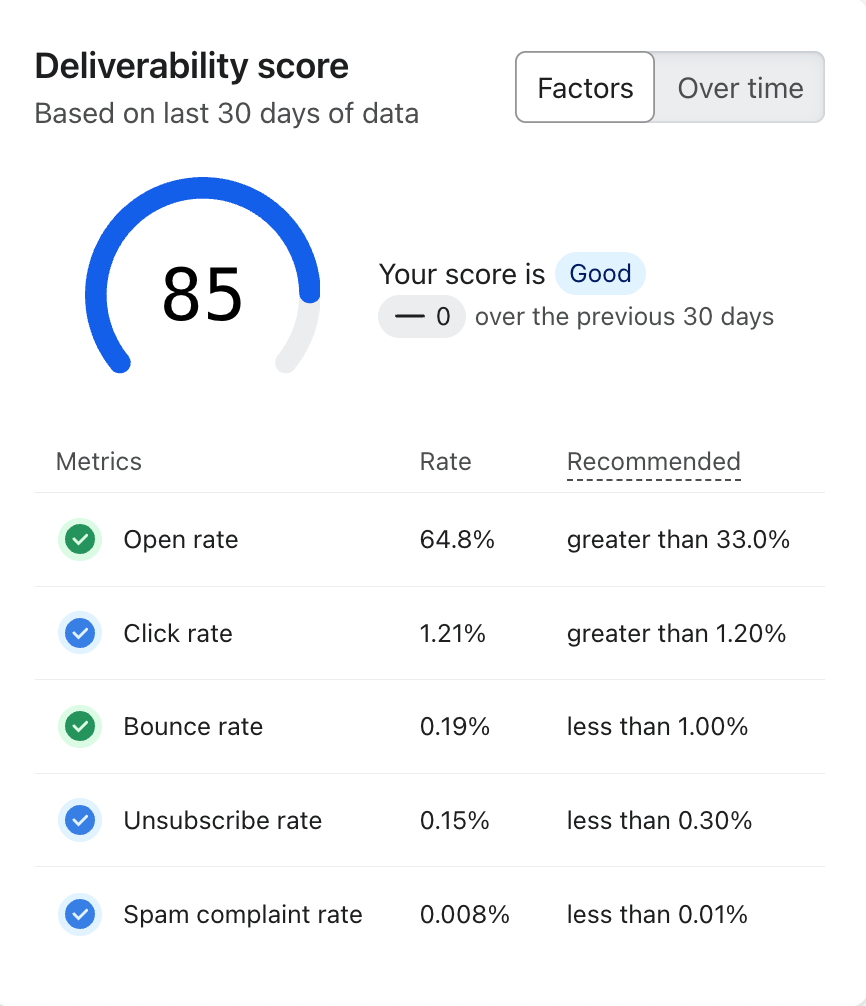
Task: Click the 64.8% open rate value
Action: 457,540
